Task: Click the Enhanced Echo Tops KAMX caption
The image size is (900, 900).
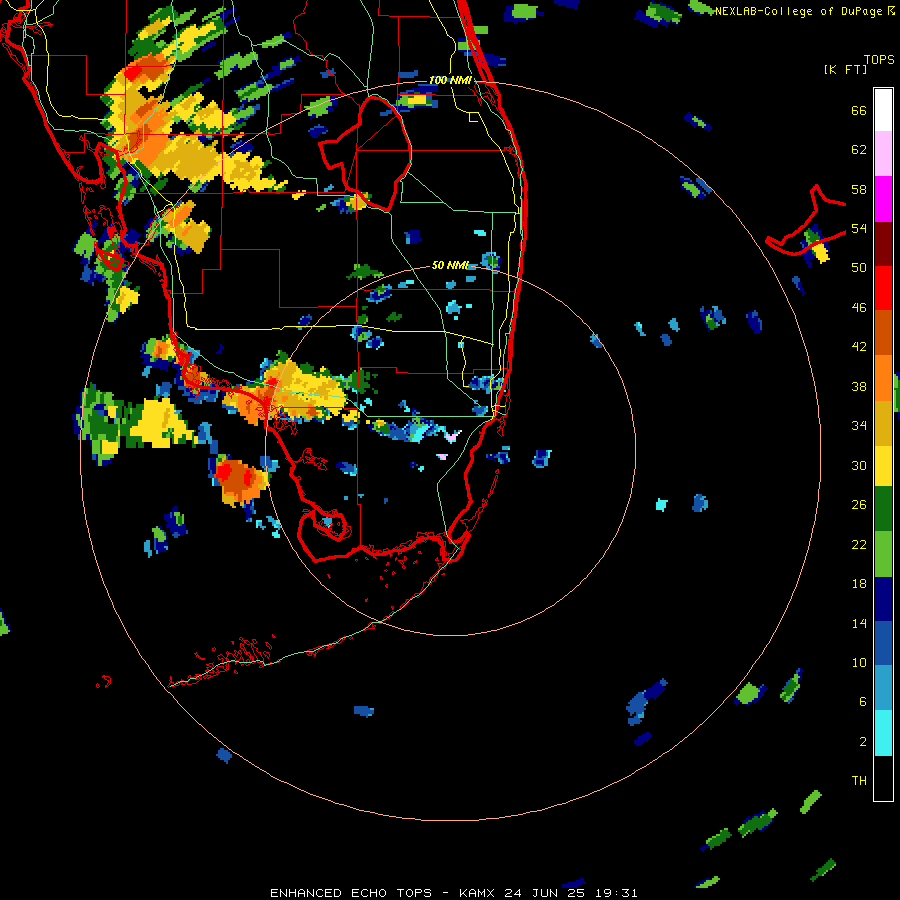Action: click(x=453, y=893)
